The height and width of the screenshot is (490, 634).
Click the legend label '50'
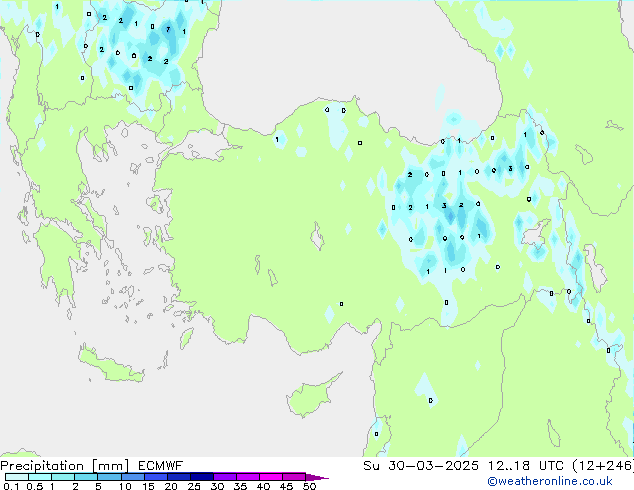click(309, 486)
